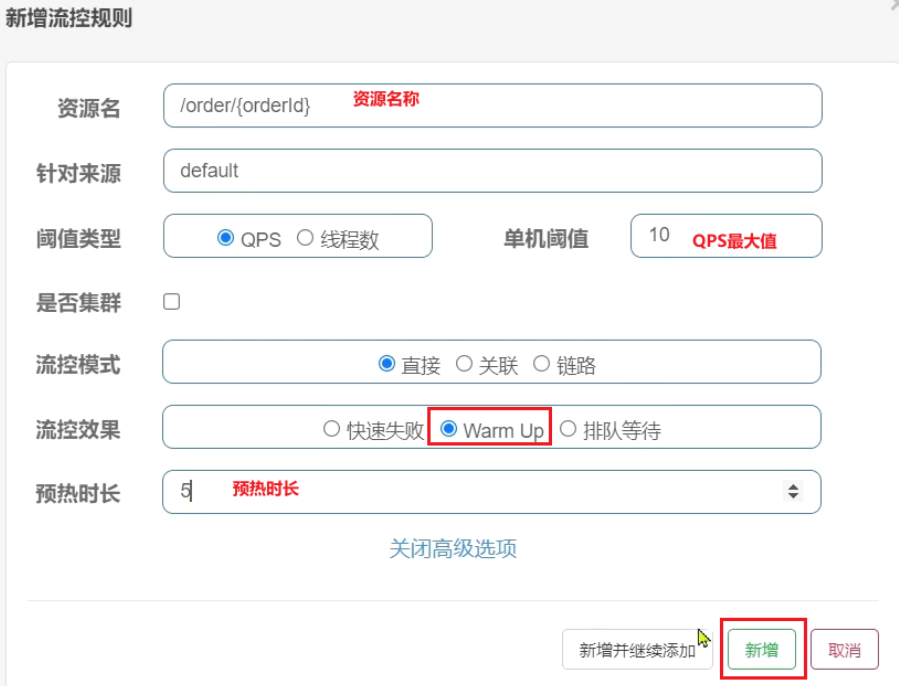The height and width of the screenshot is (686, 899).
Task: Click the 预热时长 spinner arrows
Action: pyautogui.click(x=794, y=492)
